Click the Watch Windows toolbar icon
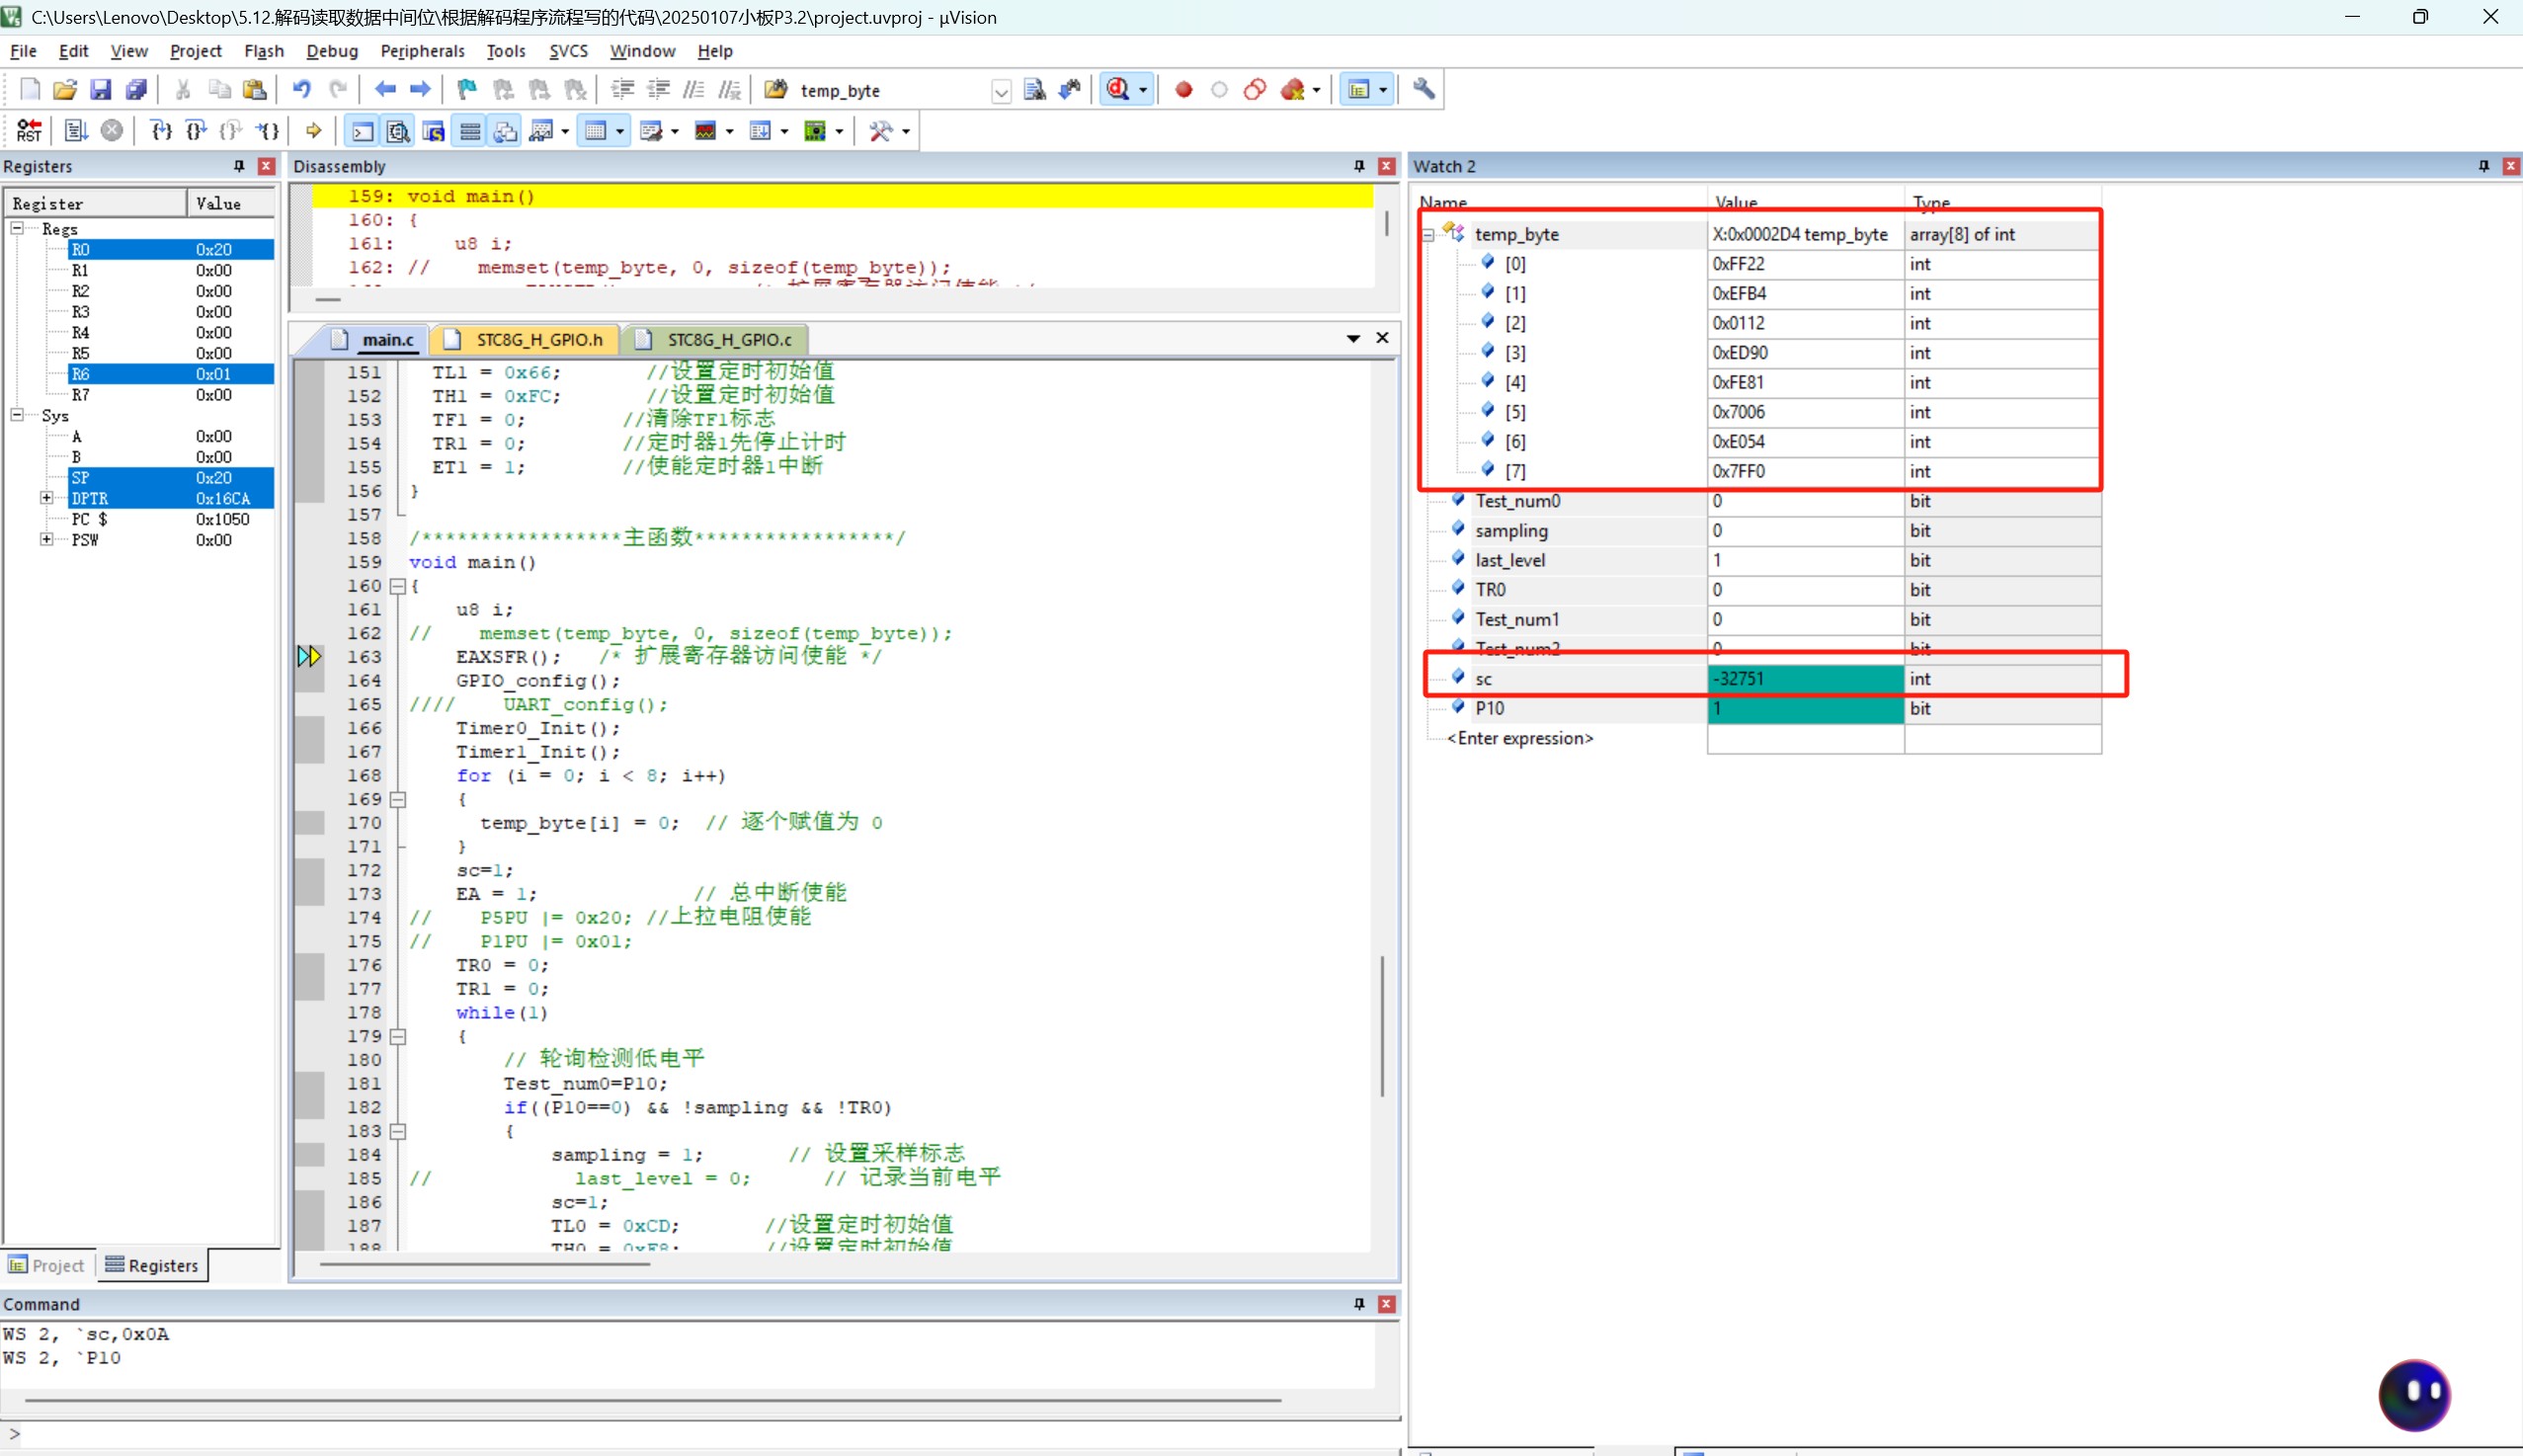The height and width of the screenshot is (1456, 2523). point(542,131)
